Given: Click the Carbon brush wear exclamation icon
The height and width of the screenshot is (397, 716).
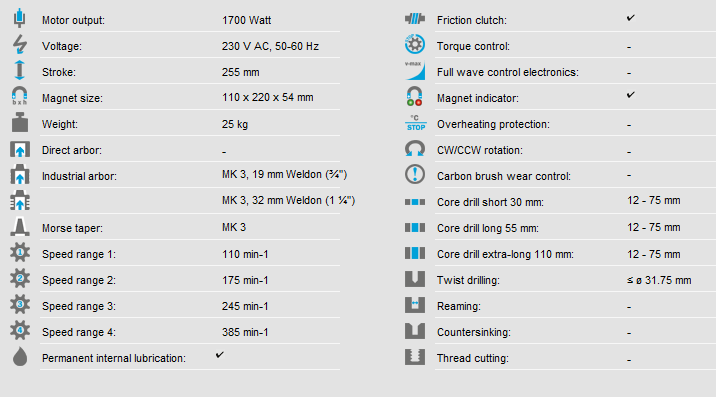Looking at the screenshot, I should click(x=415, y=175).
